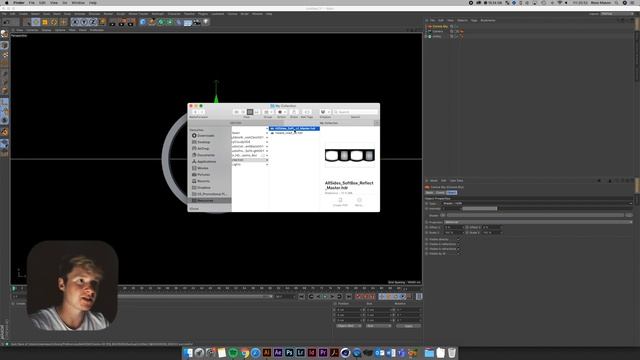640x360 pixels.
Task: Switch Finder to column view
Action: 250,112
